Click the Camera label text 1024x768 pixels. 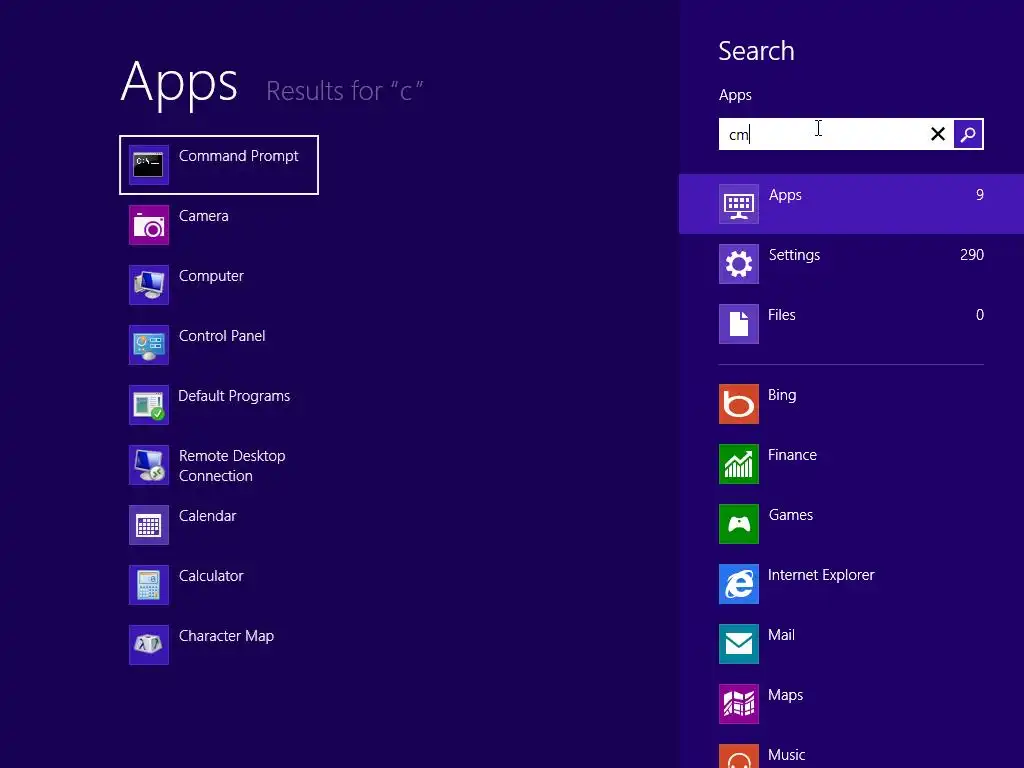click(x=204, y=216)
